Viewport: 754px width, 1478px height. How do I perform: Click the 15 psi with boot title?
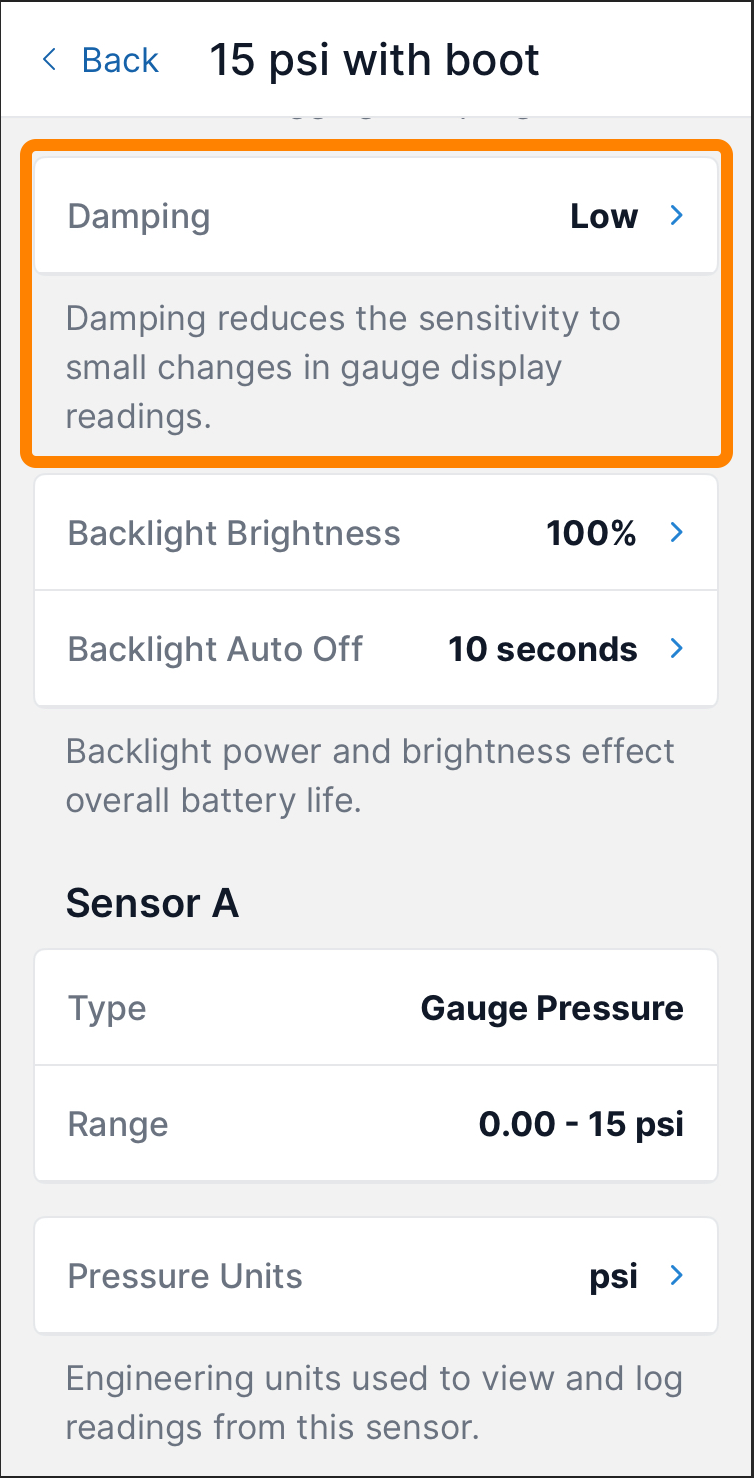point(374,60)
